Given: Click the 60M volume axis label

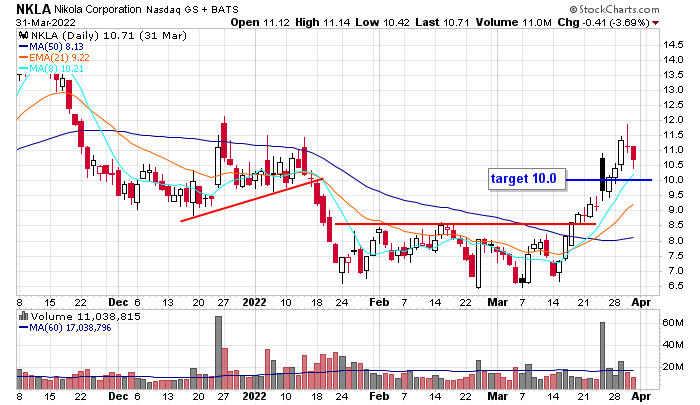Looking at the screenshot, I should (673, 323).
